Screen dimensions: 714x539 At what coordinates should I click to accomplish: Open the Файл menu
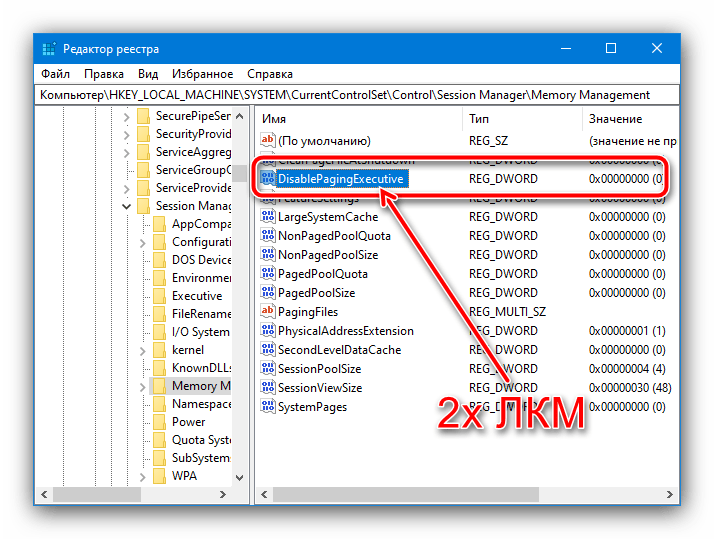pyautogui.click(x=55, y=74)
